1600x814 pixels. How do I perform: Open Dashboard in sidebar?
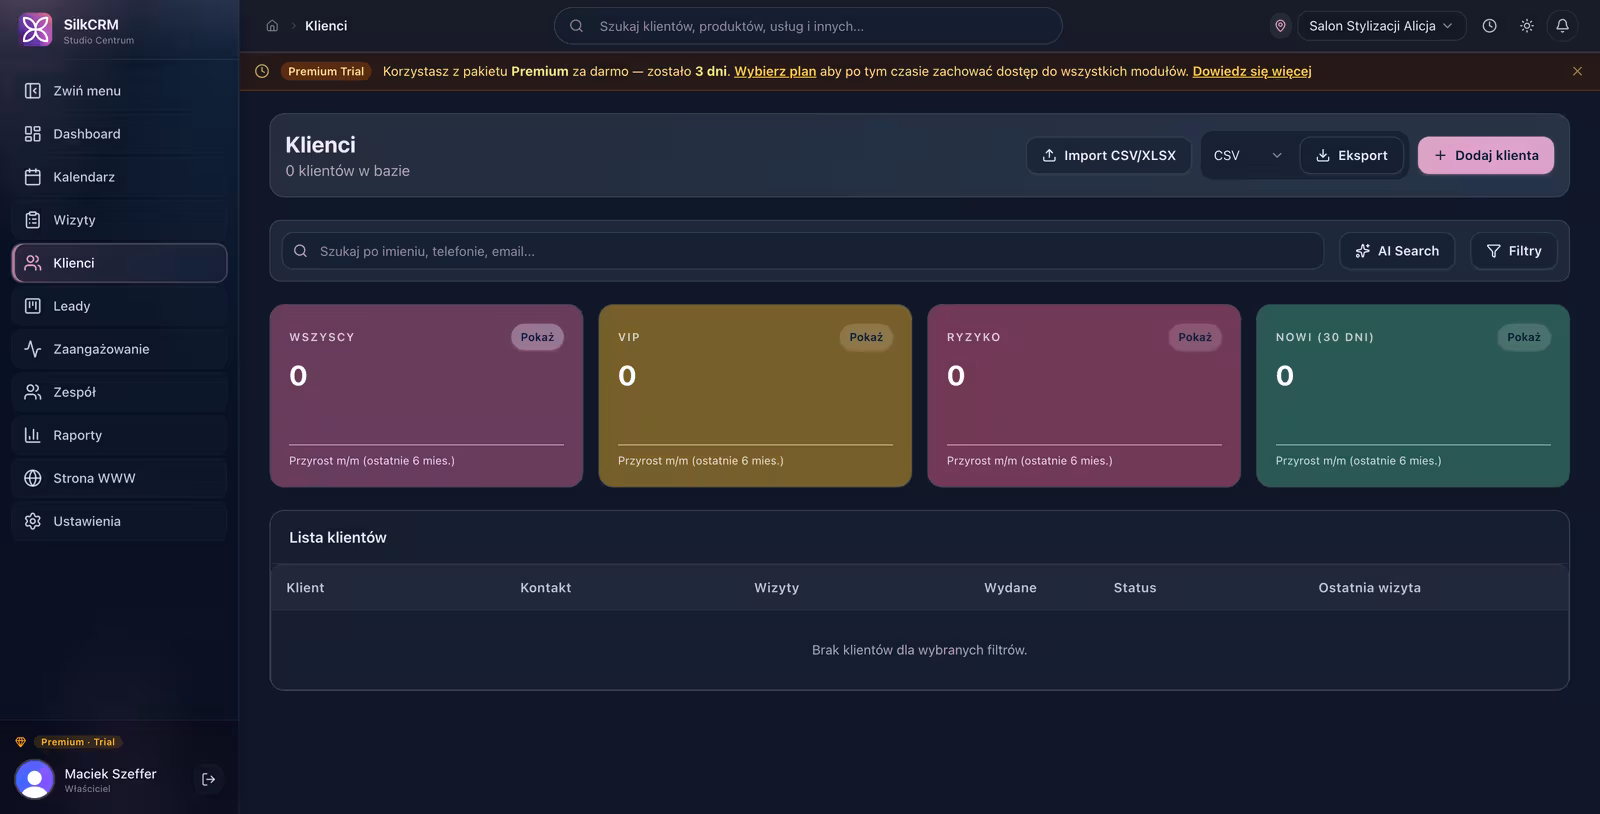click(x=120, y=134)
